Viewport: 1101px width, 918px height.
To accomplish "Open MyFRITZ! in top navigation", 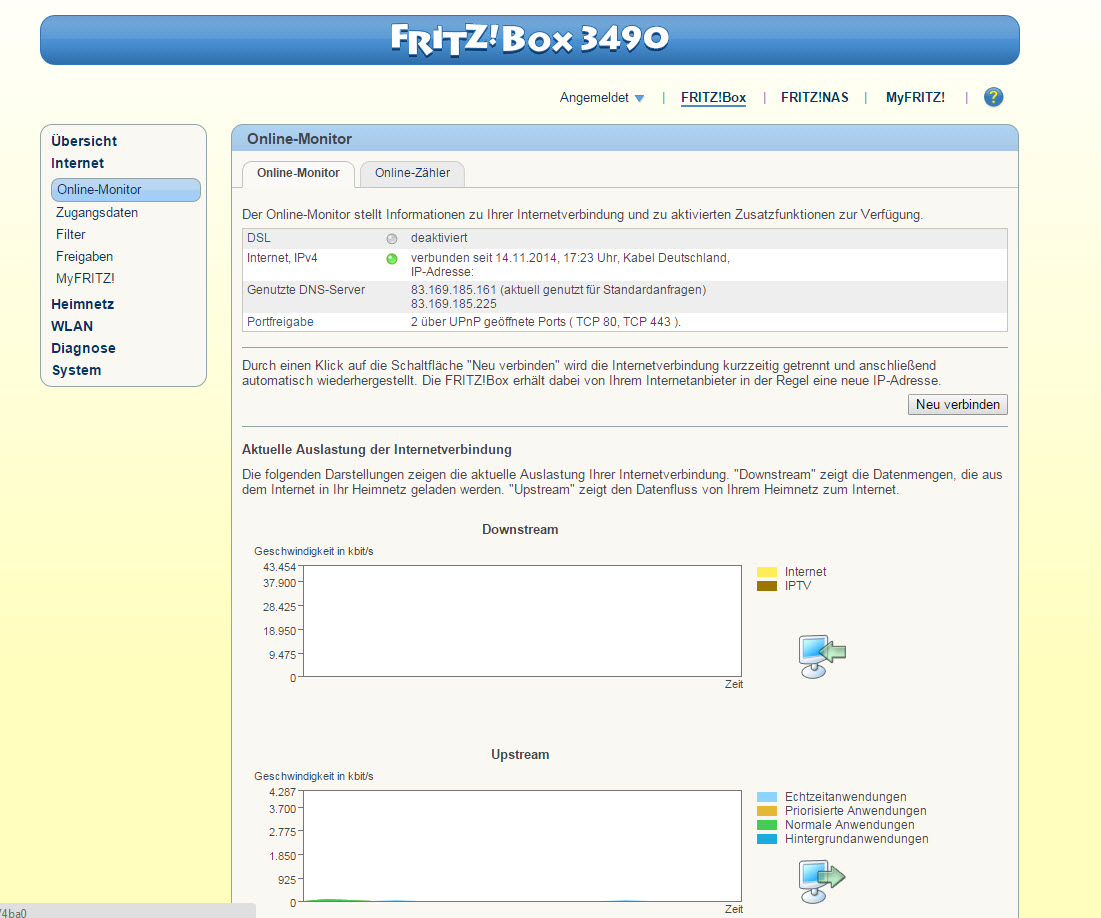I will pyautogui.click(x=915, y=98).
